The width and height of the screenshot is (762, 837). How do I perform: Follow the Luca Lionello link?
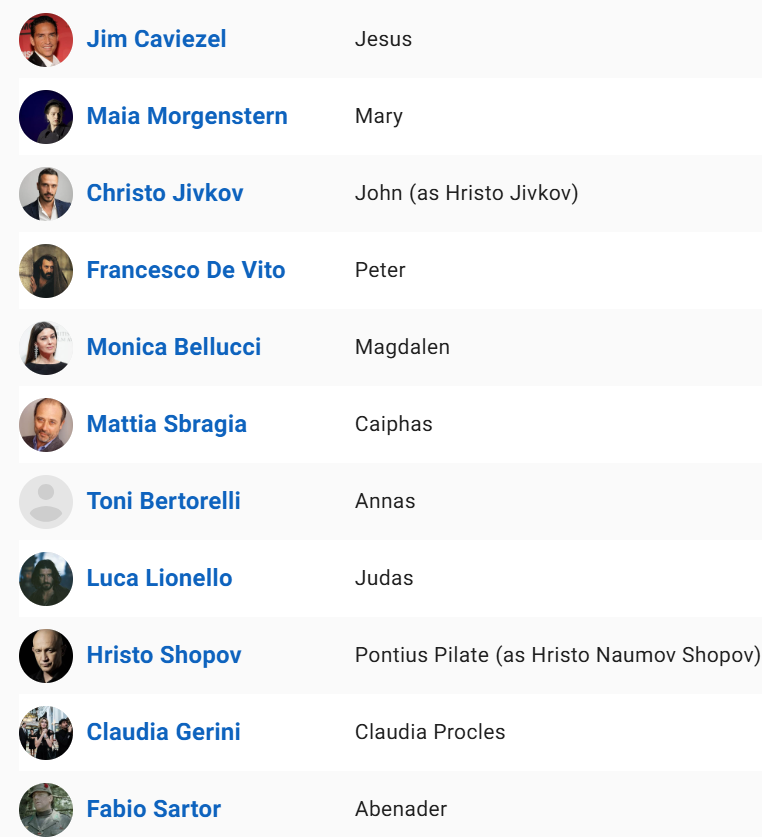click(160, 578)
